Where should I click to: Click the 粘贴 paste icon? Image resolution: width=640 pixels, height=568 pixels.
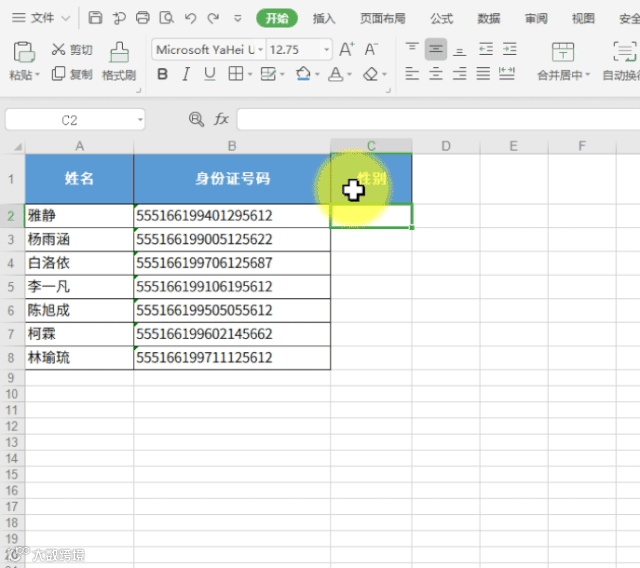click(x=24, y=52)
